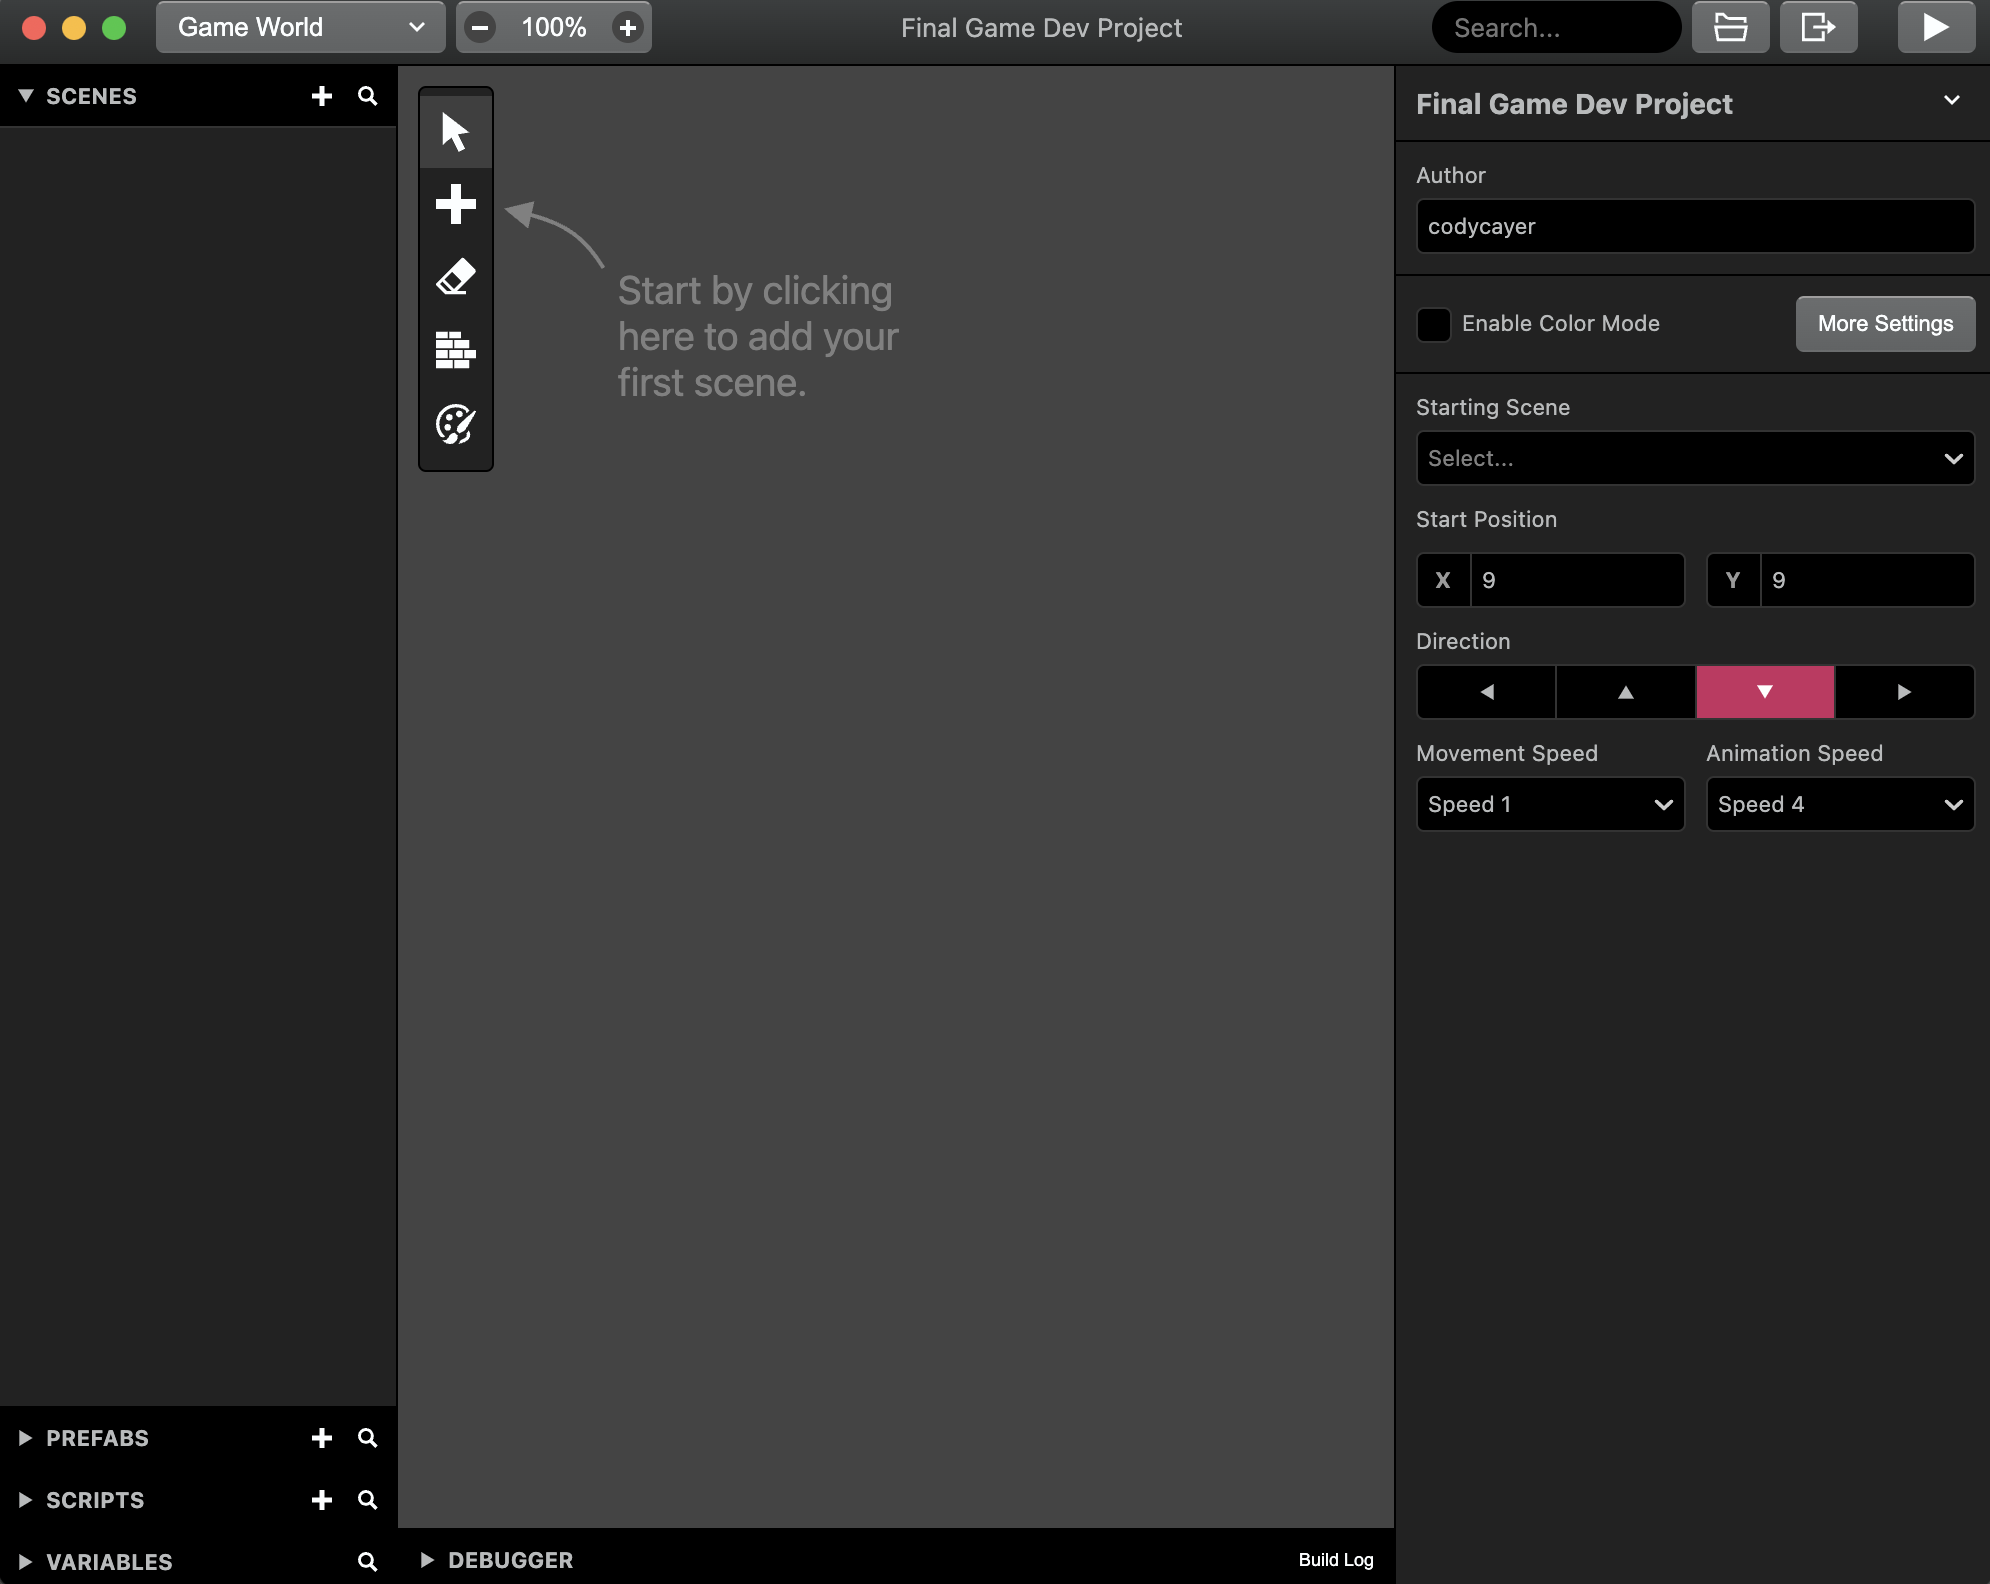The width and height of the screenshot is (1990, 1584).
Task: Zoom in with the plus button
Action: [x=628, y=27]
